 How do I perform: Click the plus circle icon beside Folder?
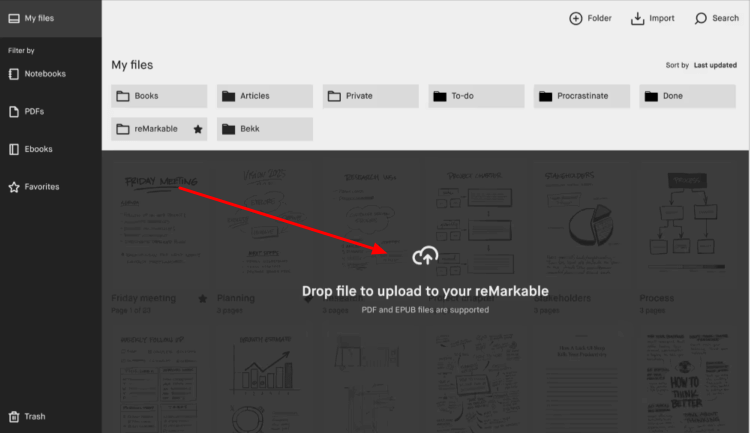[575, 18]
